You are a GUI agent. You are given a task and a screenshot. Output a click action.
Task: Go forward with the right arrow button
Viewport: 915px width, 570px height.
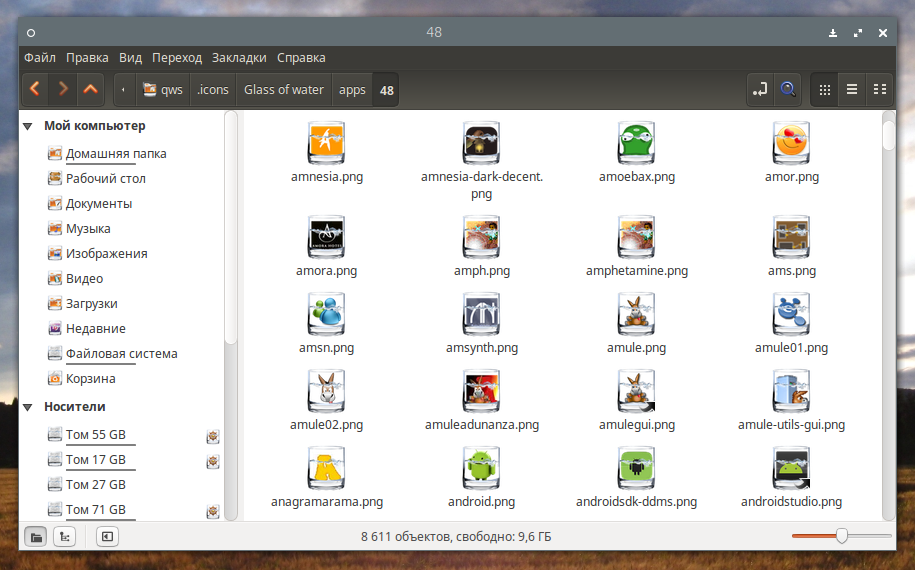coord(63,89)
